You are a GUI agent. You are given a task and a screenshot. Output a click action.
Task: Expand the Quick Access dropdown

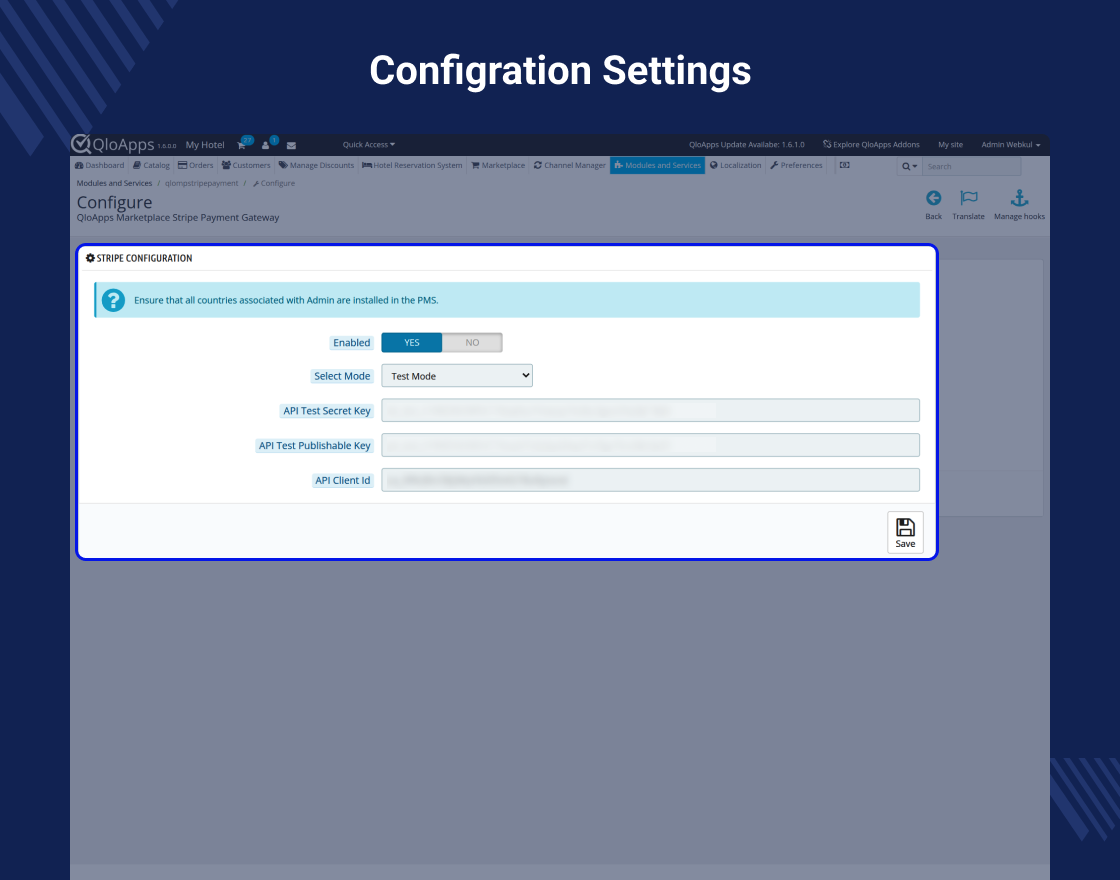tap(369, 144)
